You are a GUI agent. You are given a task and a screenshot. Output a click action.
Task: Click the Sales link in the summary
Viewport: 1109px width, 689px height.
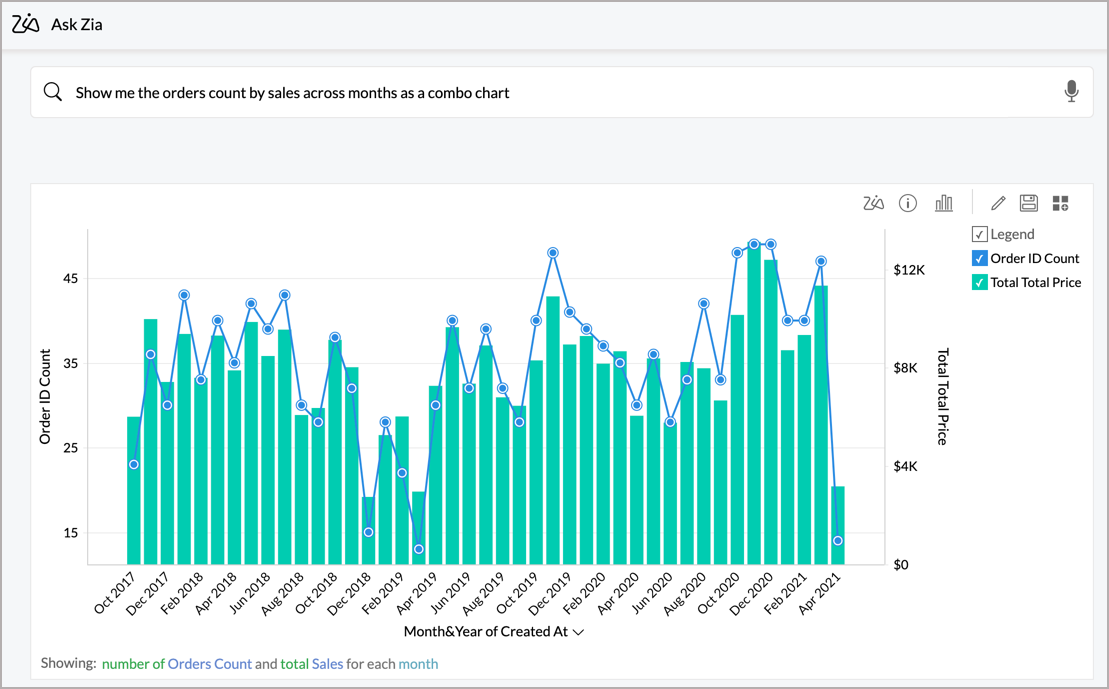coord(327,663)
